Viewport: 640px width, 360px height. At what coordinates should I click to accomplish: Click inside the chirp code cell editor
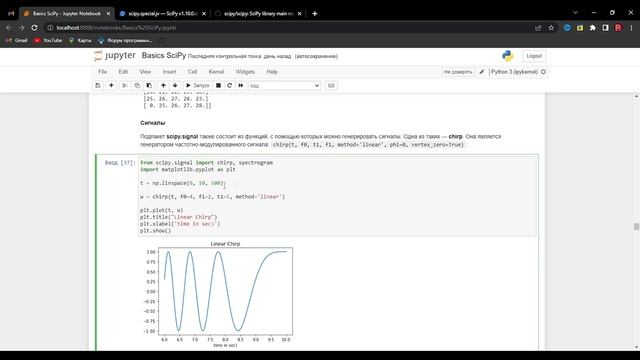[x=337, y=196]
